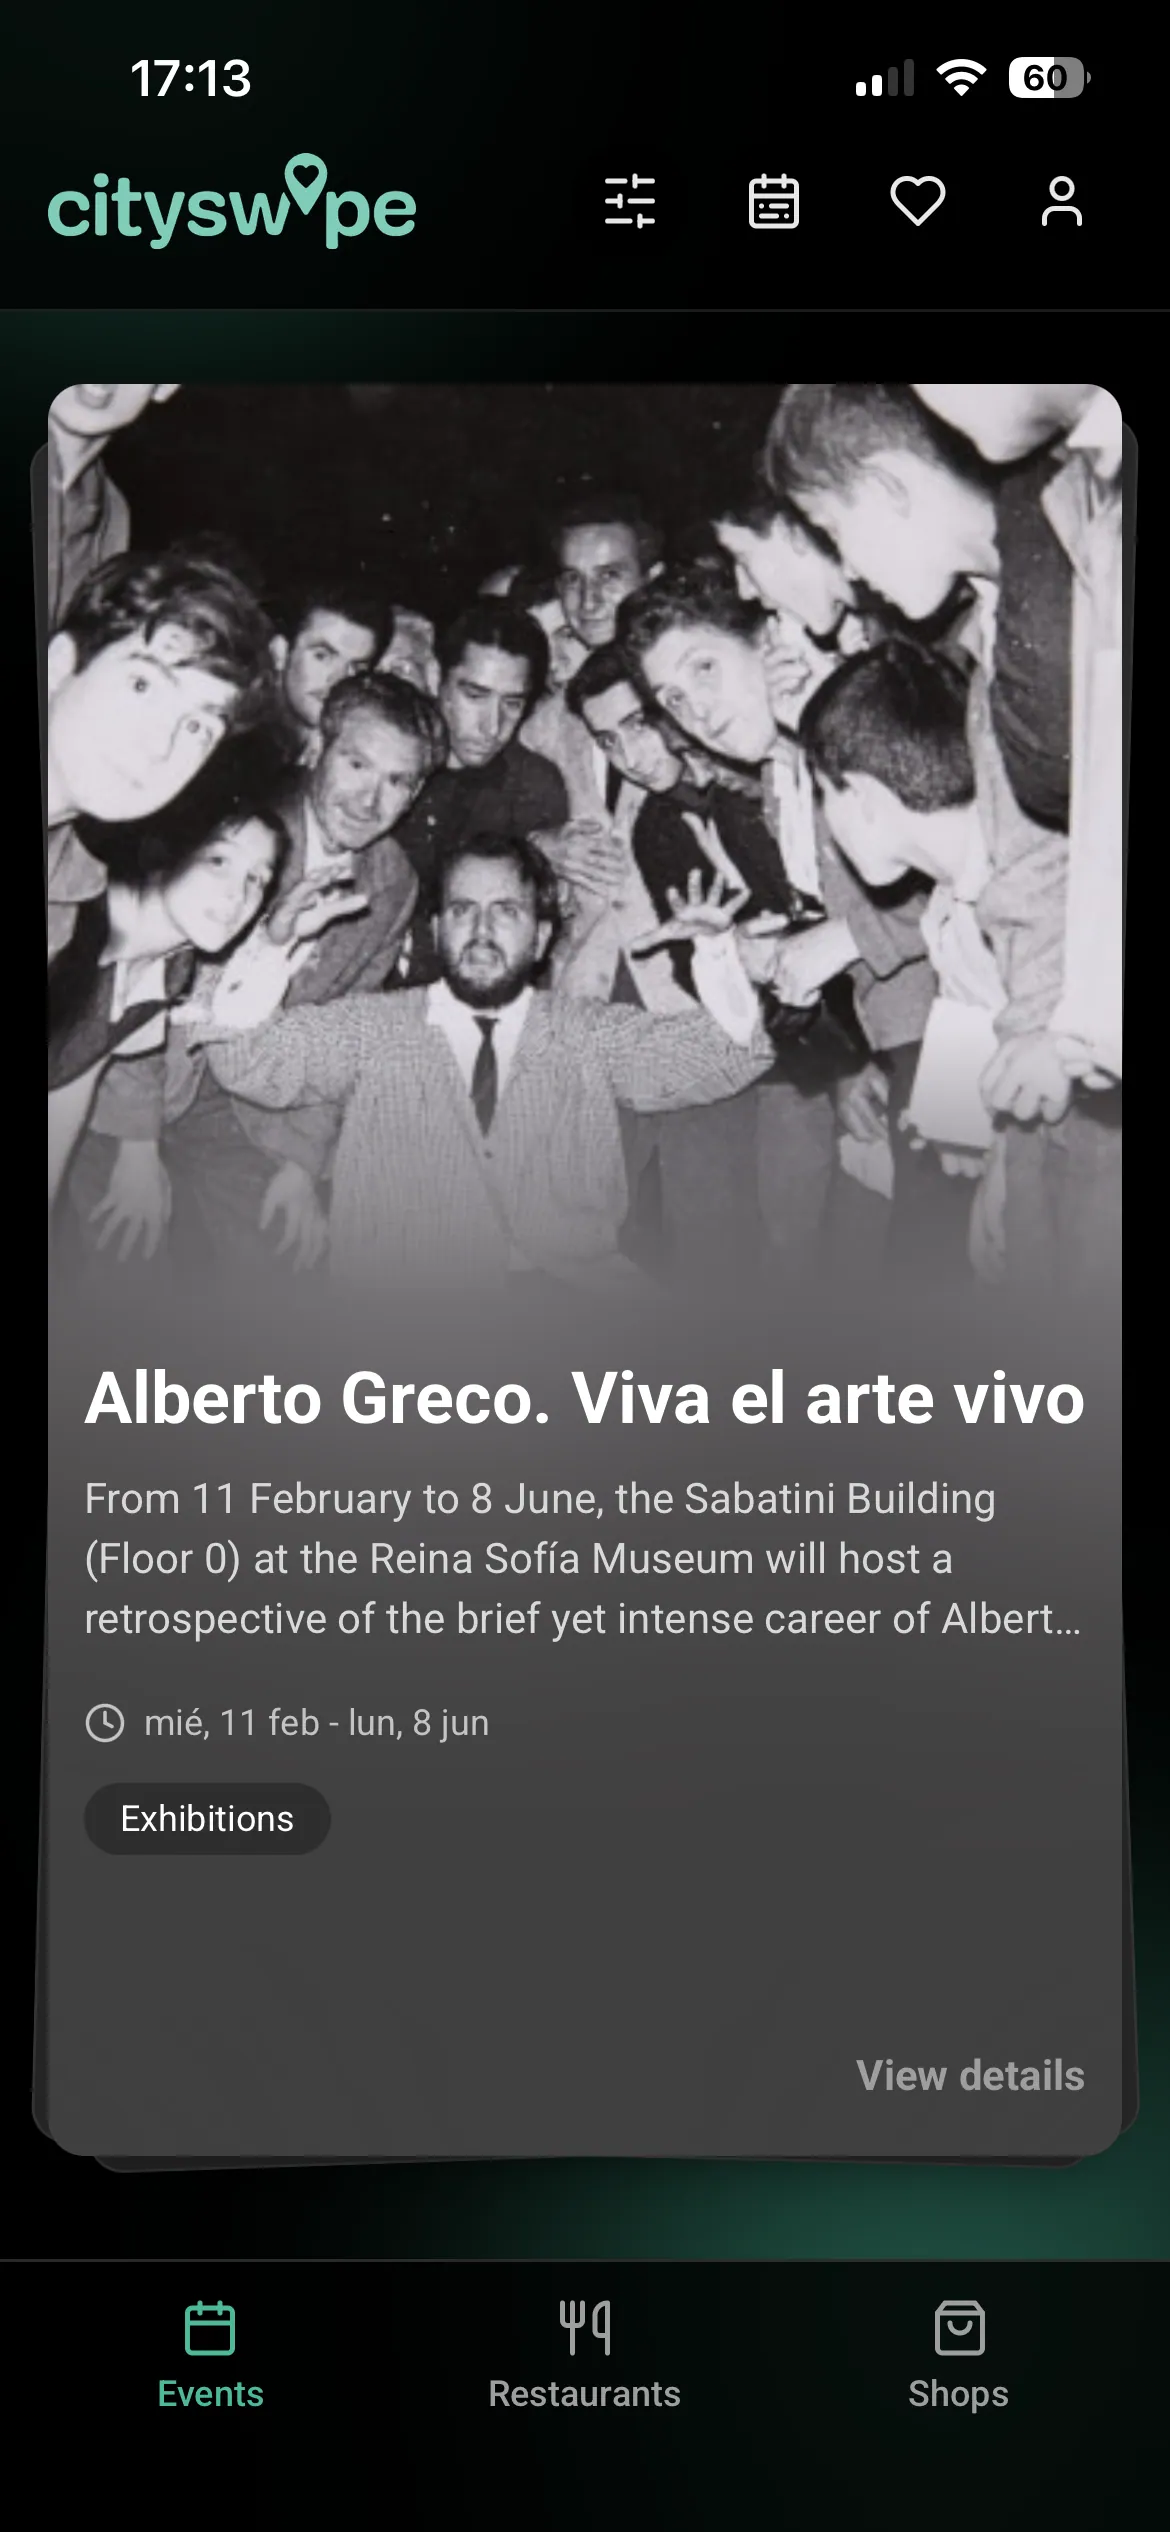Open the filter sliders icon

(630, 202)
